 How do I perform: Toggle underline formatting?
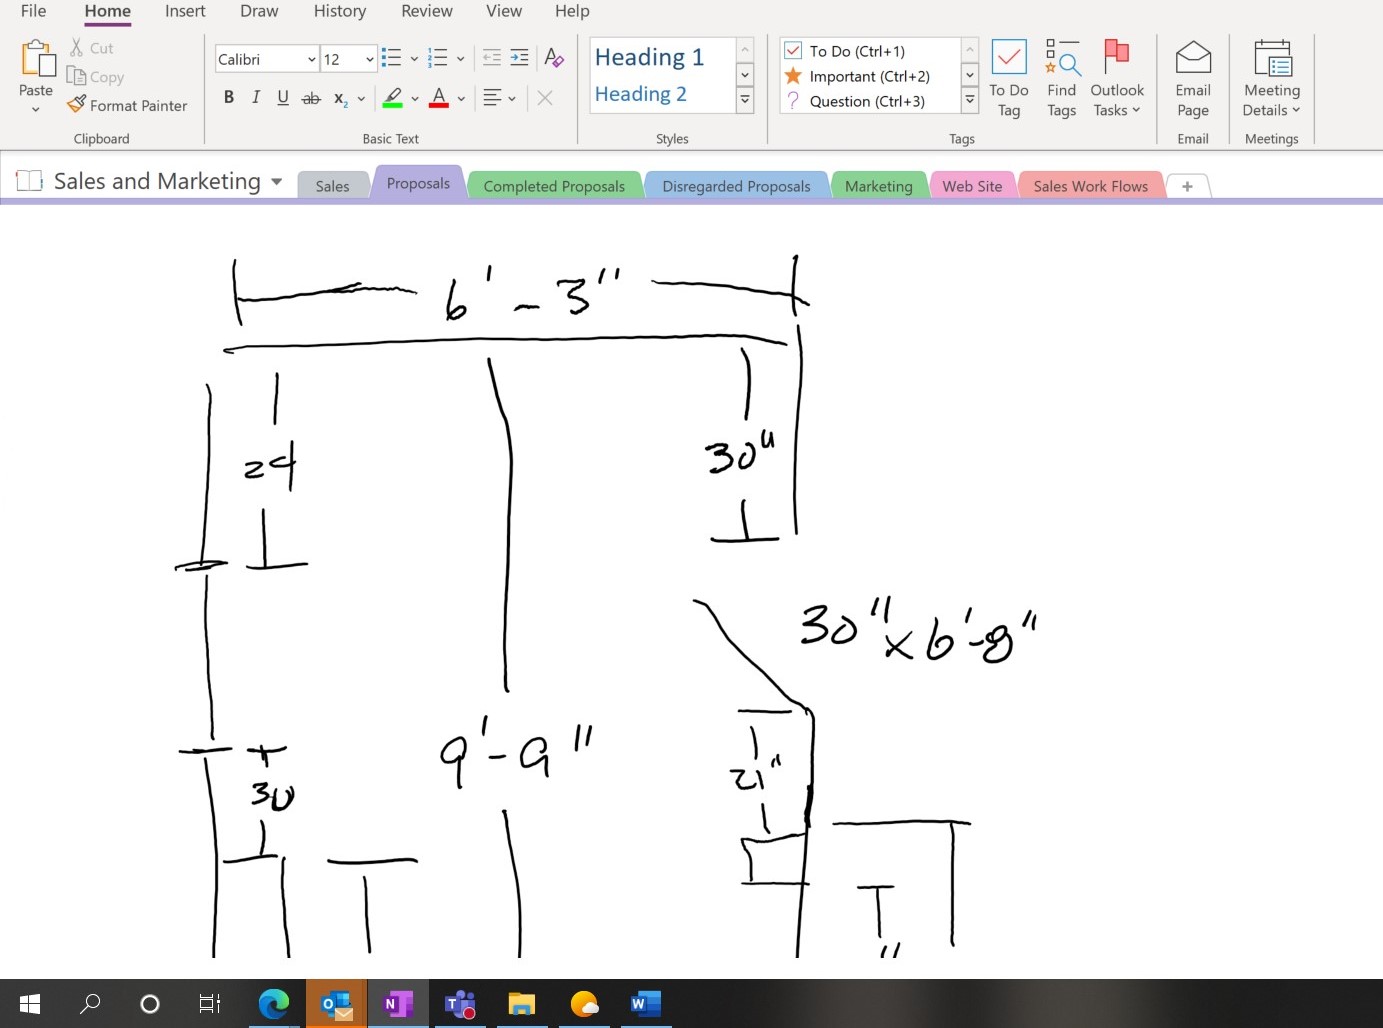point(283,97)
